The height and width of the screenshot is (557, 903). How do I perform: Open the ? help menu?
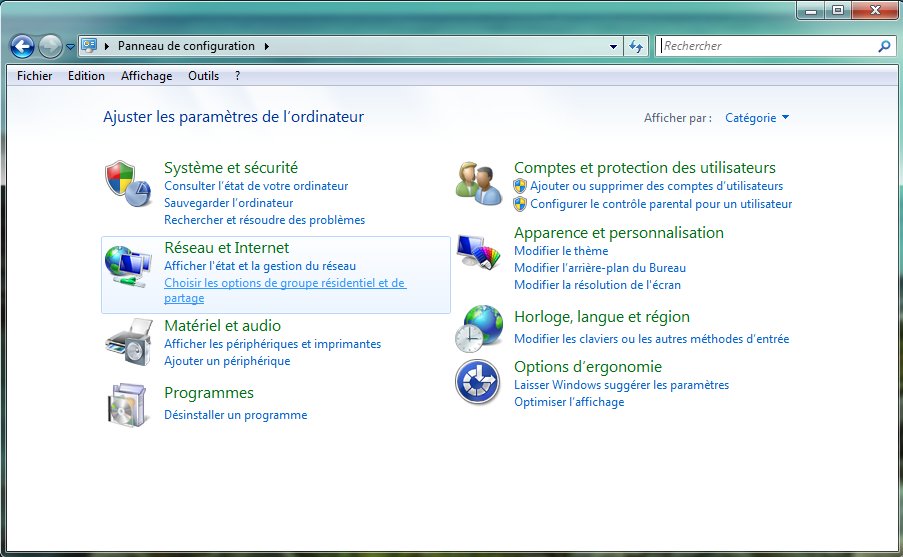pos(237,76)
